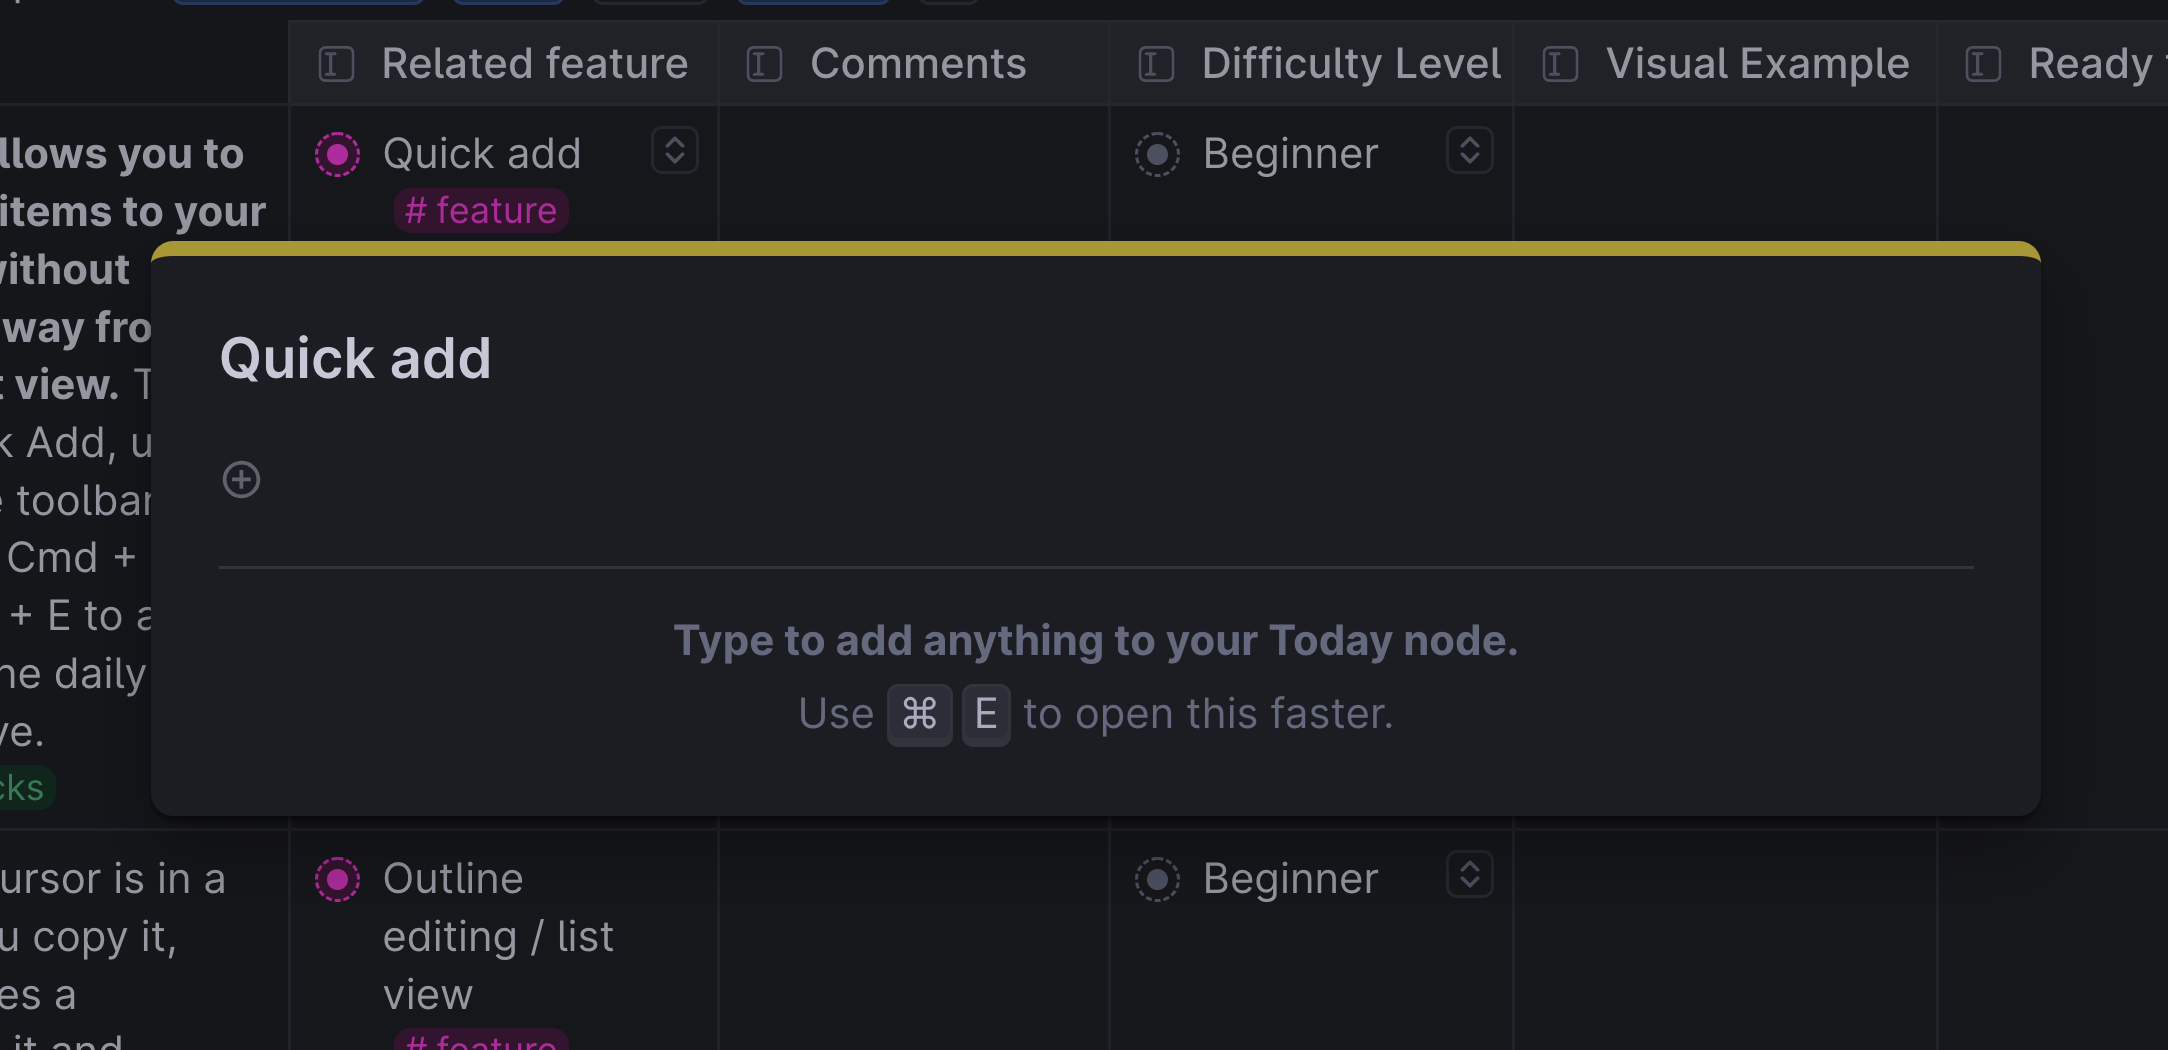Click the pink Outline editing node bullet
The height and width of the screenshot is (1050, 2168).
[x=337, y=879]
